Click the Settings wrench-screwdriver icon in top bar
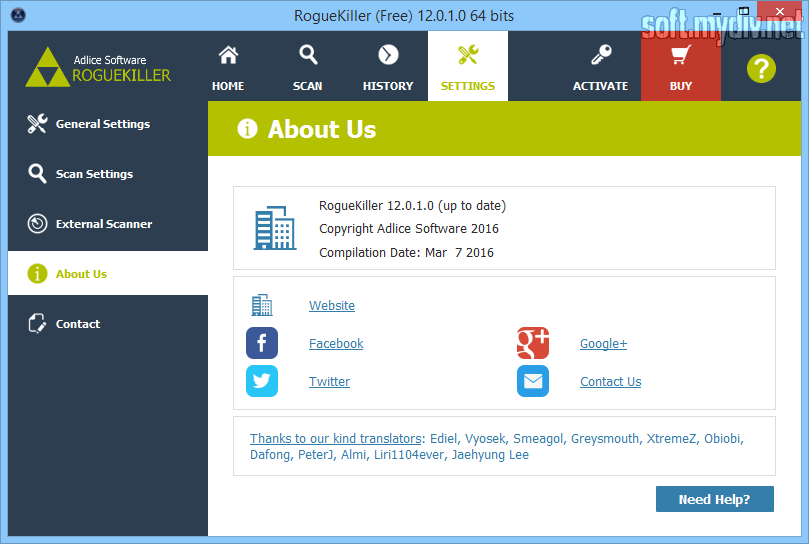Image resolution: width=809 pixels, height=544 pixels. tap(468, 55)
